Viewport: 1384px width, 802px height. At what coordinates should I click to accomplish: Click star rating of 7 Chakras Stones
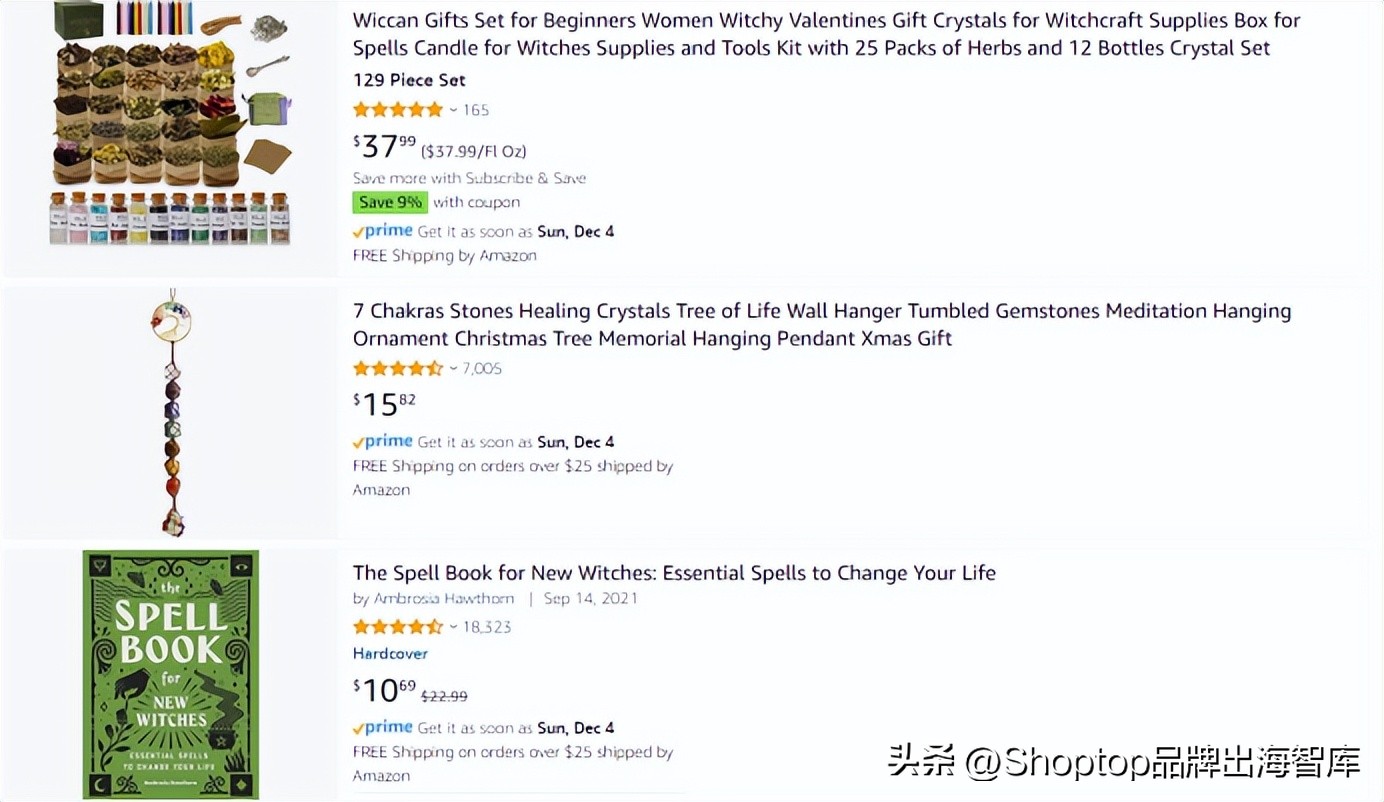[397, 368]
